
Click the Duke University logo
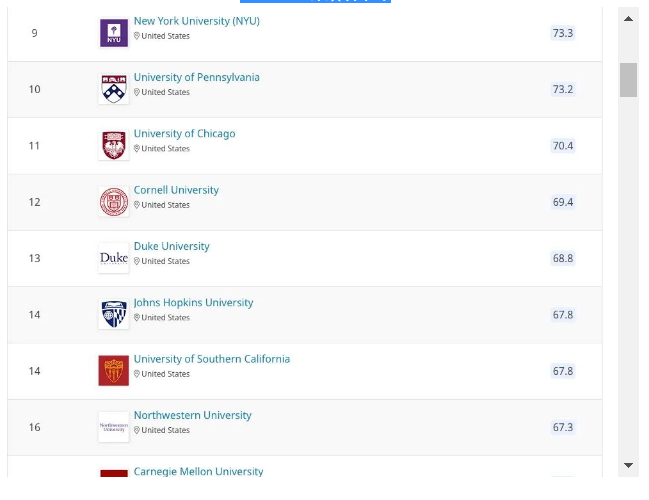point(114,258)
